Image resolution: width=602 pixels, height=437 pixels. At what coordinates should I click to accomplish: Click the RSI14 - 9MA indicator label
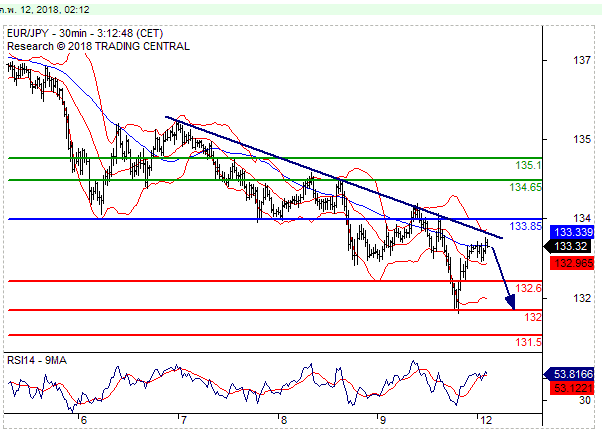(37, 361)
